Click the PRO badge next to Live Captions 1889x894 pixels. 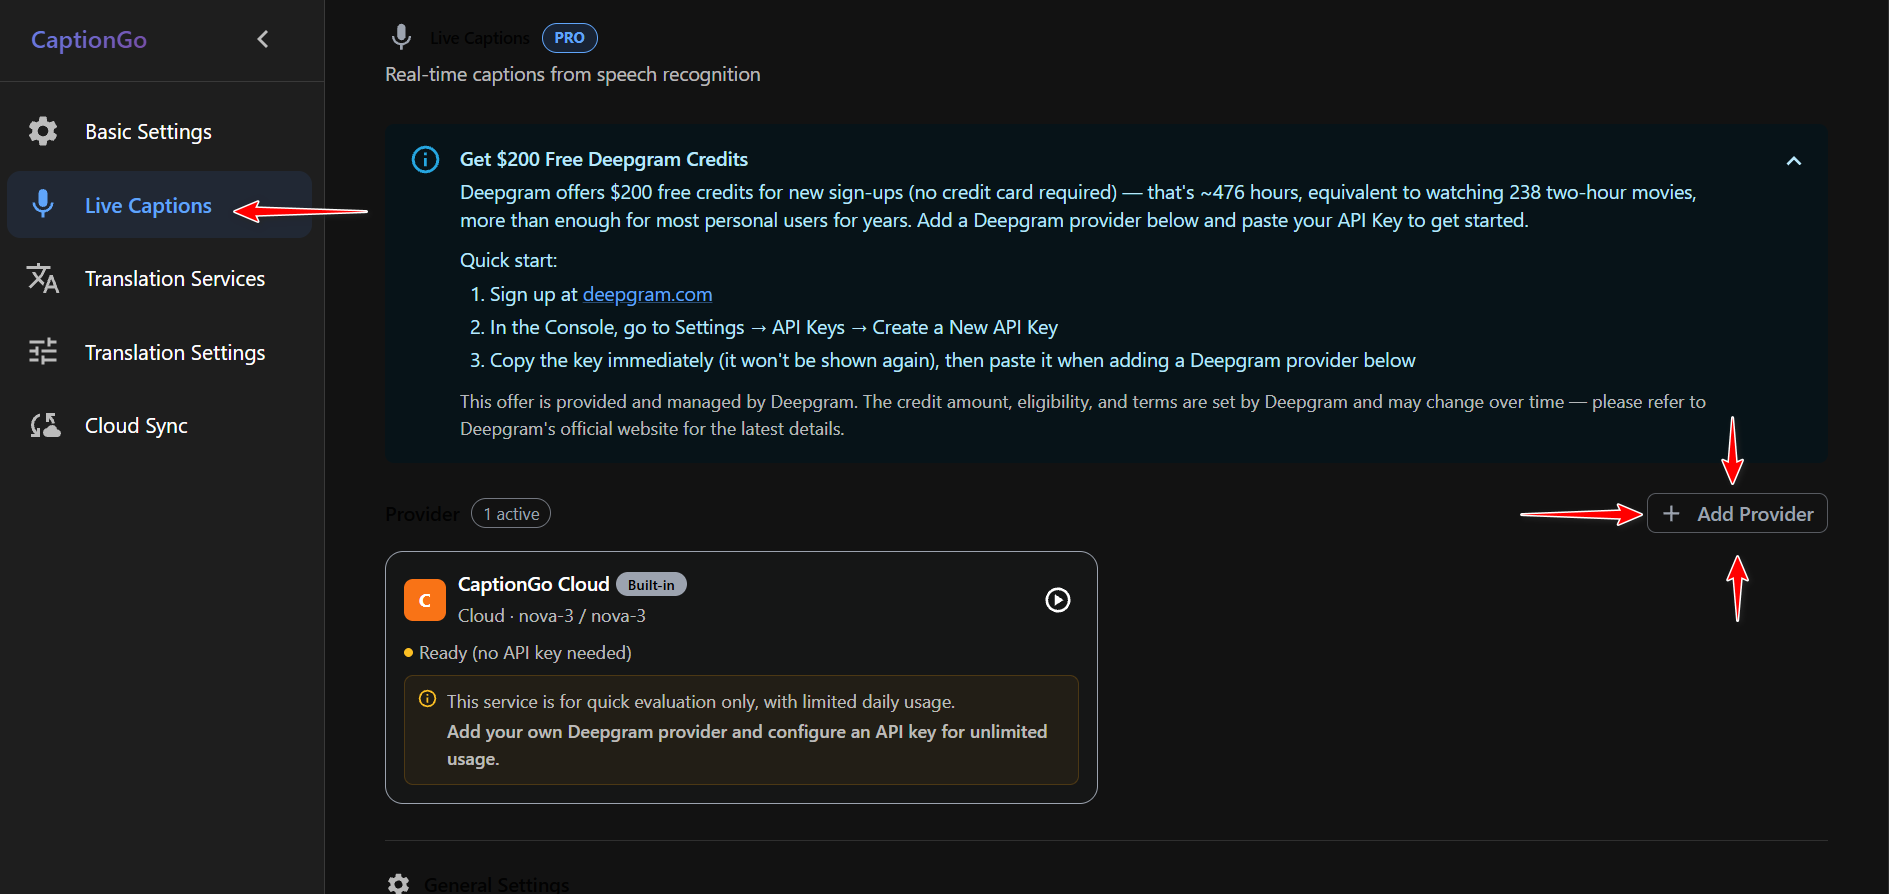tap(569, 38)
